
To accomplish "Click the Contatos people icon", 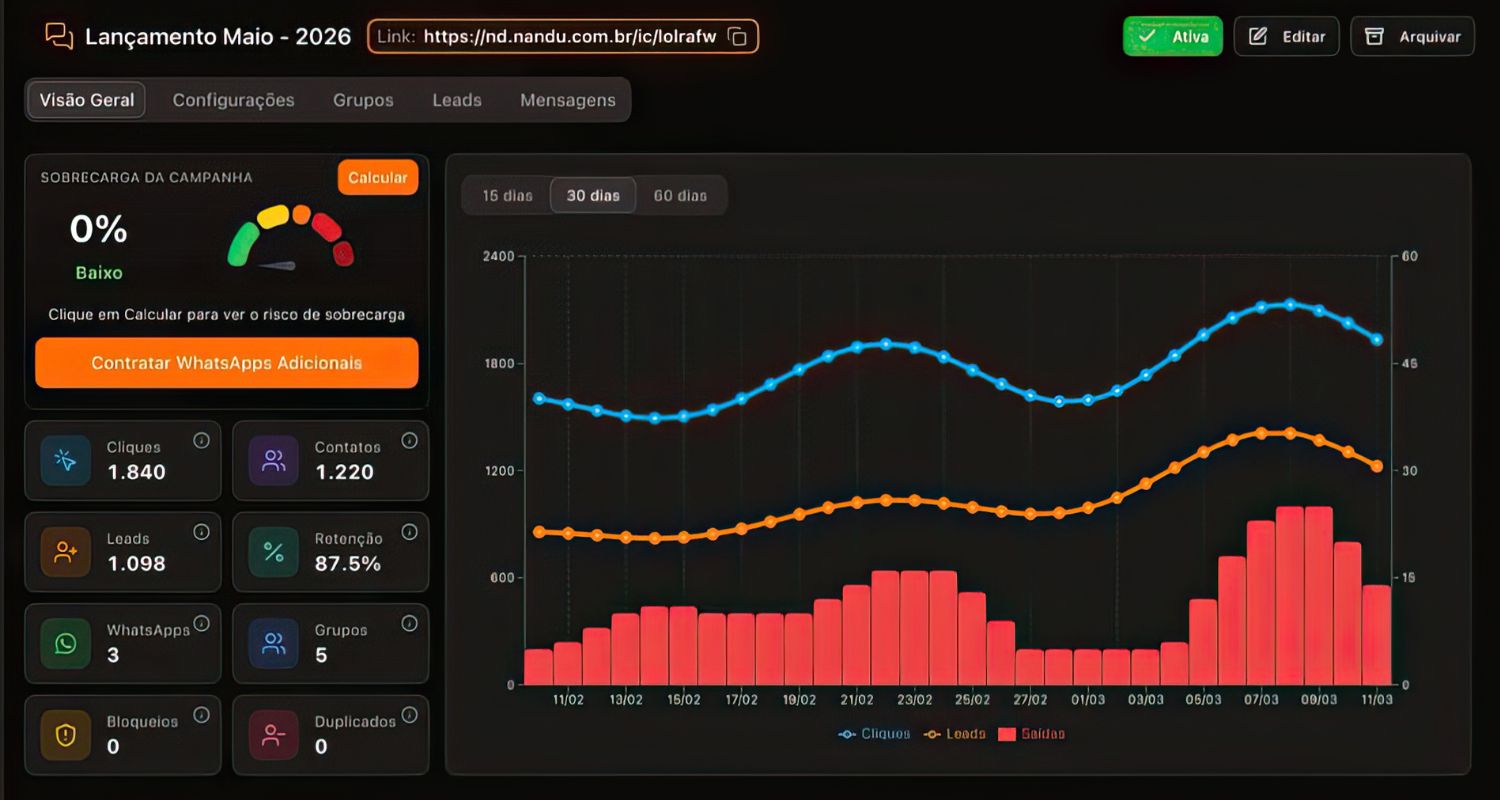I will click(x=274, y=460).
